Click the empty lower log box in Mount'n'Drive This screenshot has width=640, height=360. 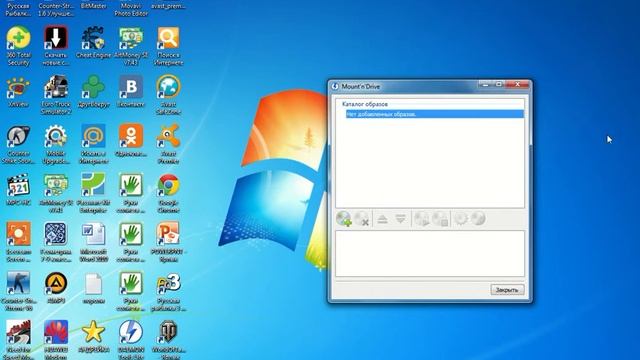(430, 253)
